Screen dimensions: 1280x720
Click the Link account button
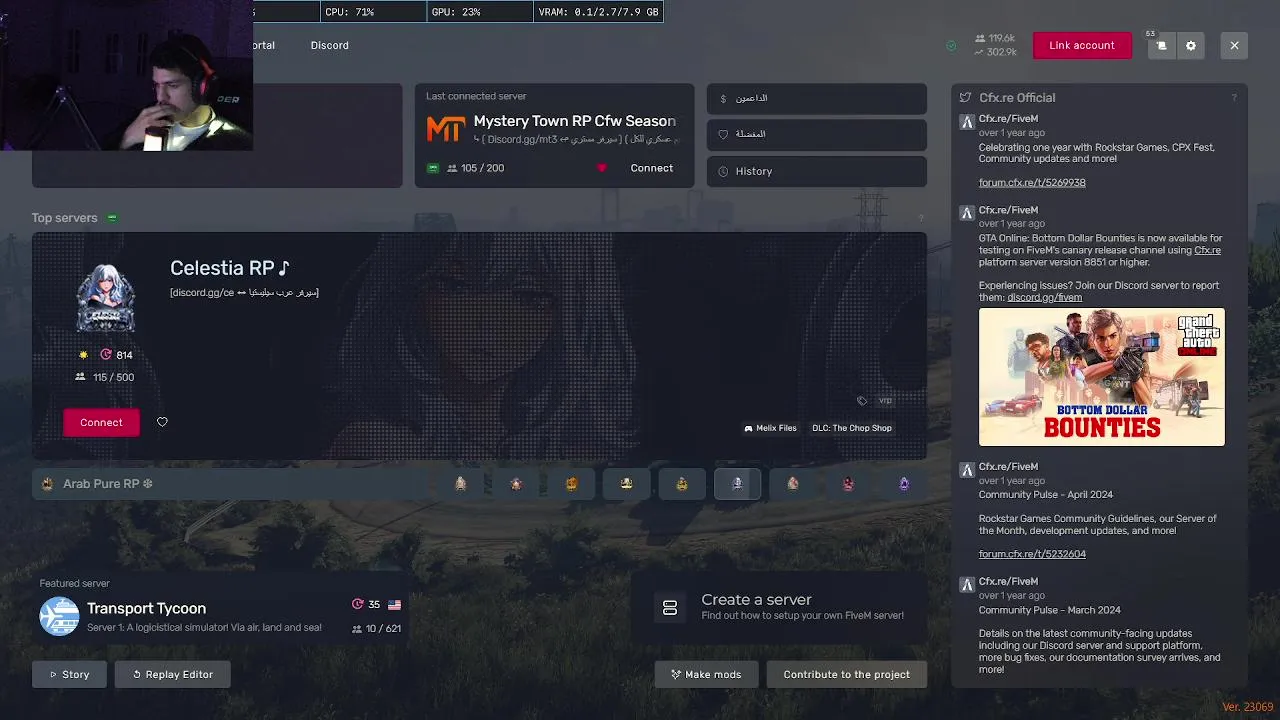(1082, 45)
